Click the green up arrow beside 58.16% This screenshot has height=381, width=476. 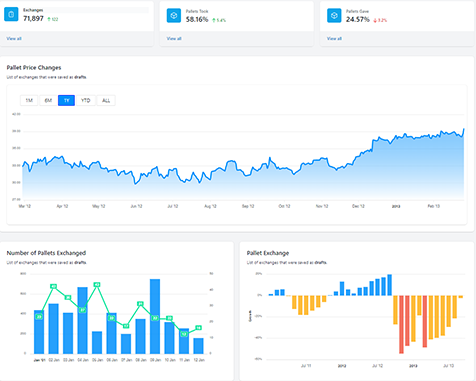click(214, 20)
